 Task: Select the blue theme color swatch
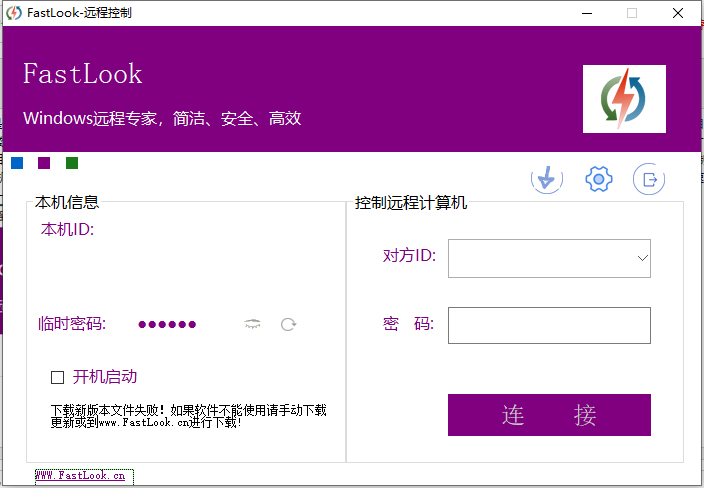tap(17, 163)
